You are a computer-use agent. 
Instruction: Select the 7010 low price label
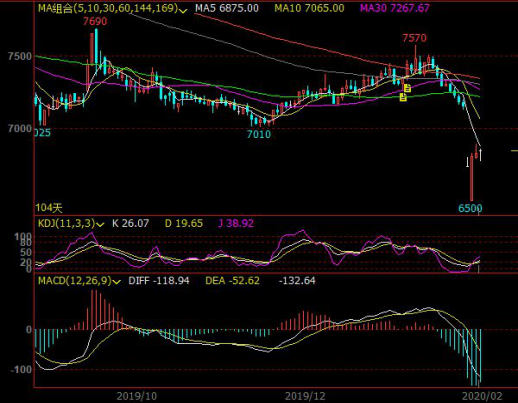tap(259, 134)
